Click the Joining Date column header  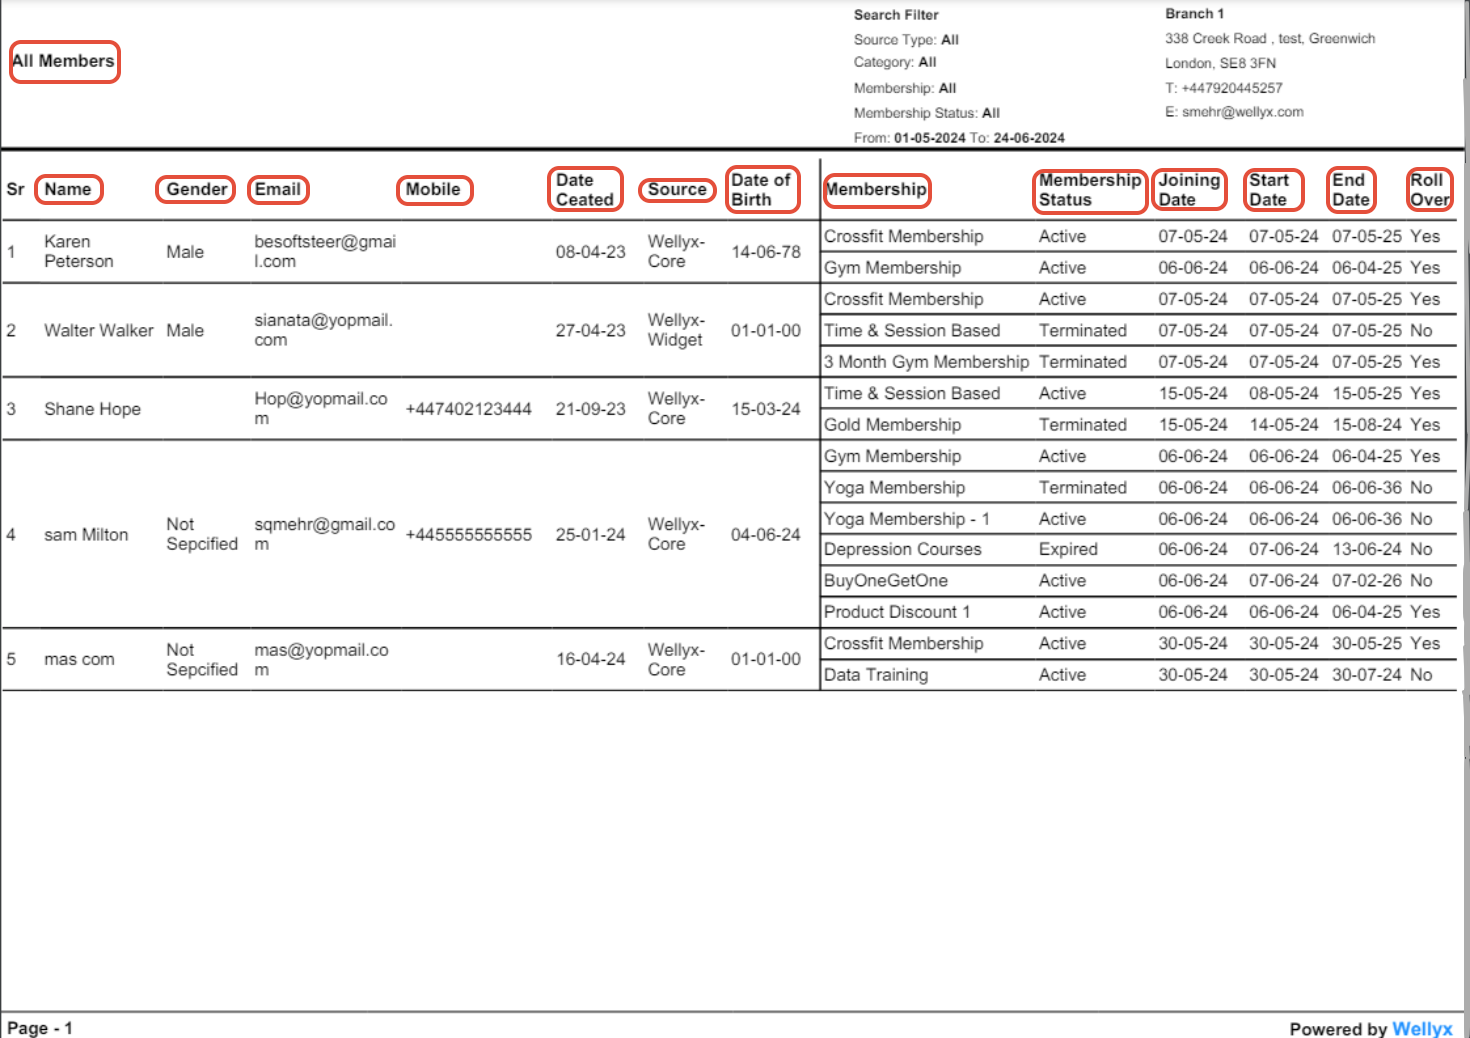click(x=1189, y=190)
